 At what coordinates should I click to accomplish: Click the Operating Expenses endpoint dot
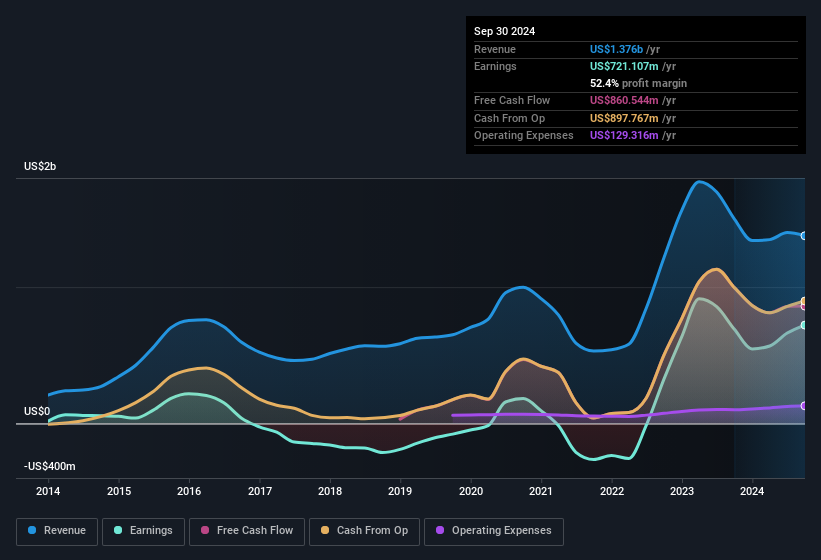coord(804,406)
